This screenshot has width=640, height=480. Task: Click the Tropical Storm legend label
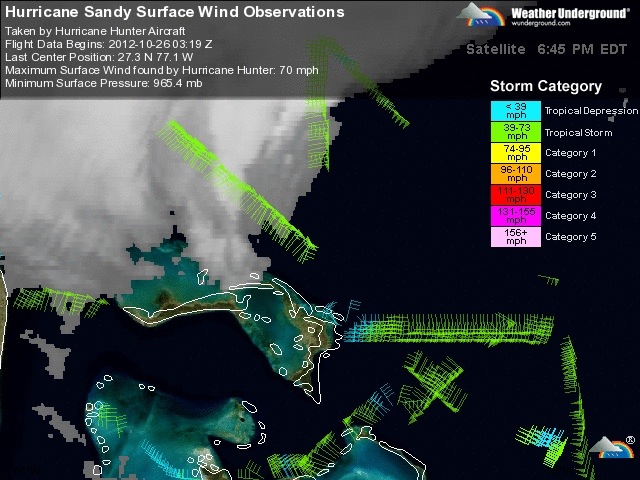(x=579, y=131)
